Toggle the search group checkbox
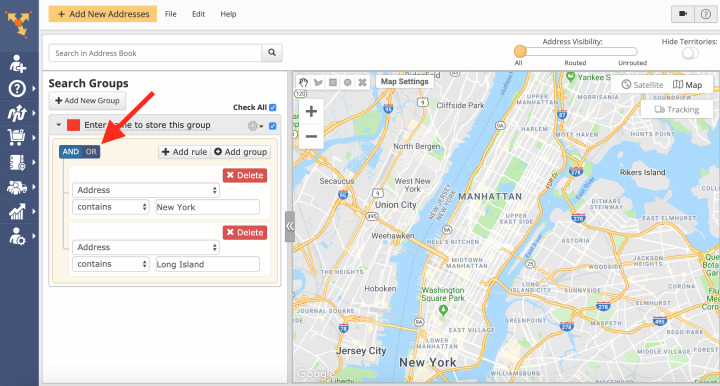This screenshot has width=720, height=386. tap(273, 125)
